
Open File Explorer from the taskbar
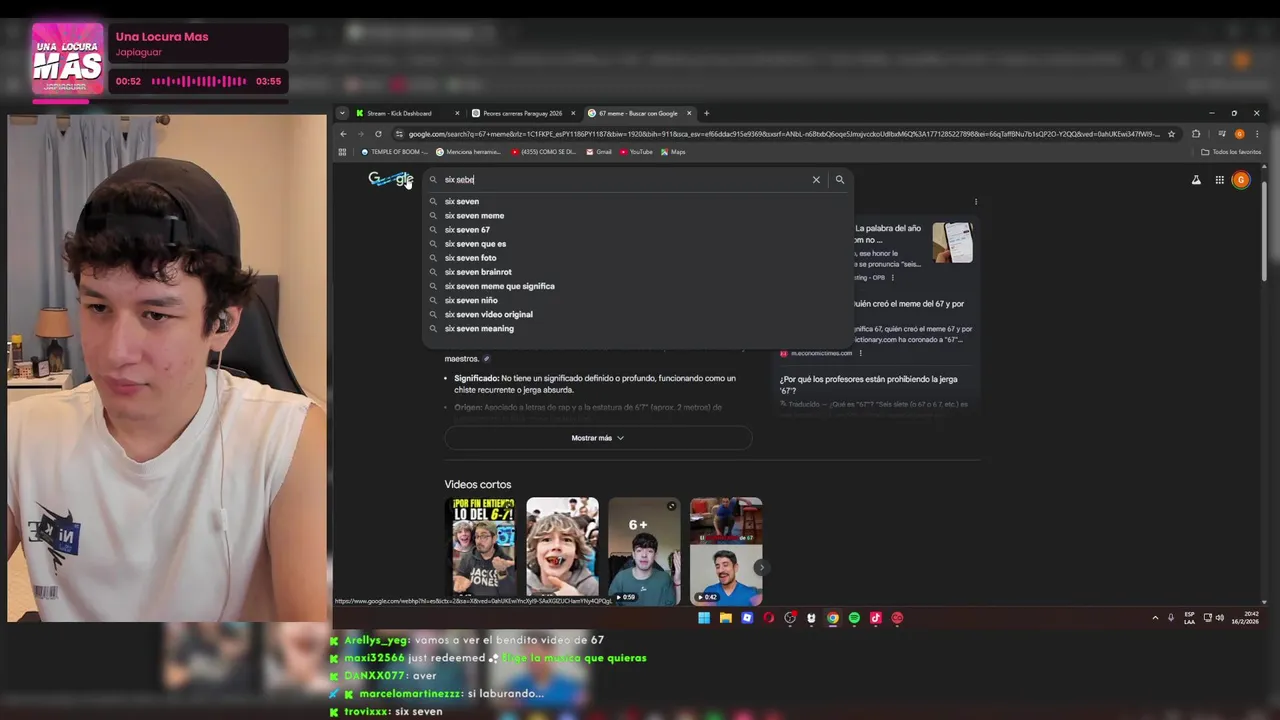click(x=726, y=618)
